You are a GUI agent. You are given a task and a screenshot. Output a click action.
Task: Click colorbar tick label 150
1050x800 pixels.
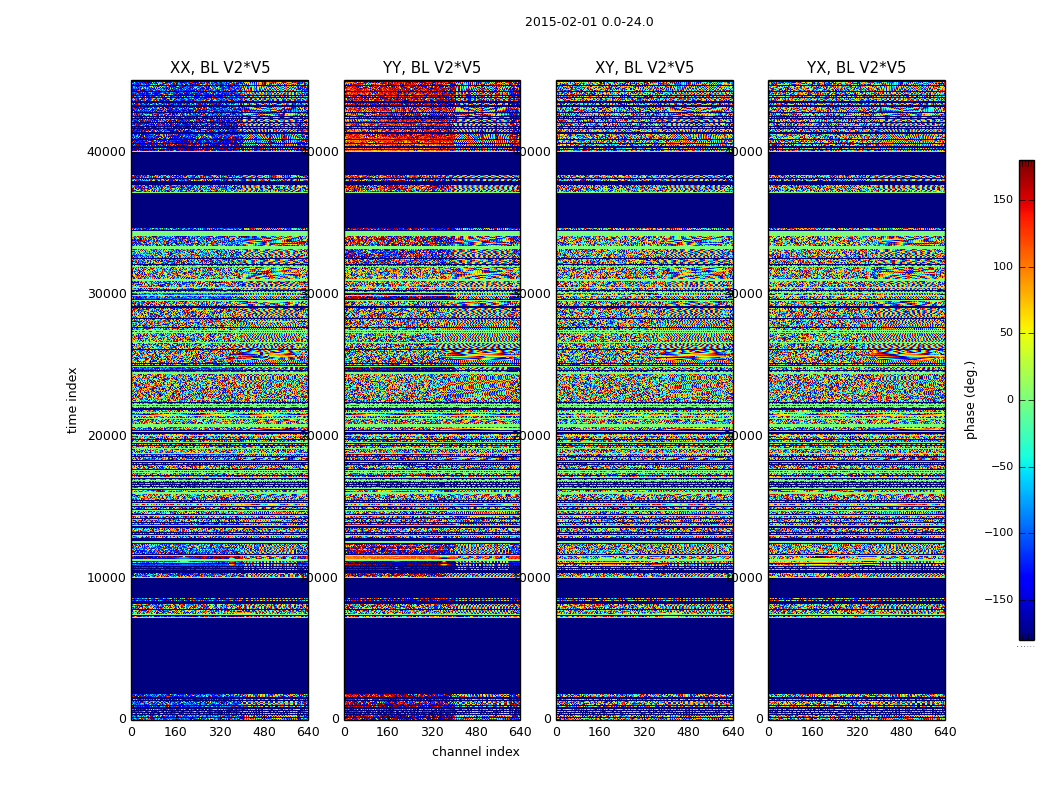pyautogui.click(x=1003, y=199)
